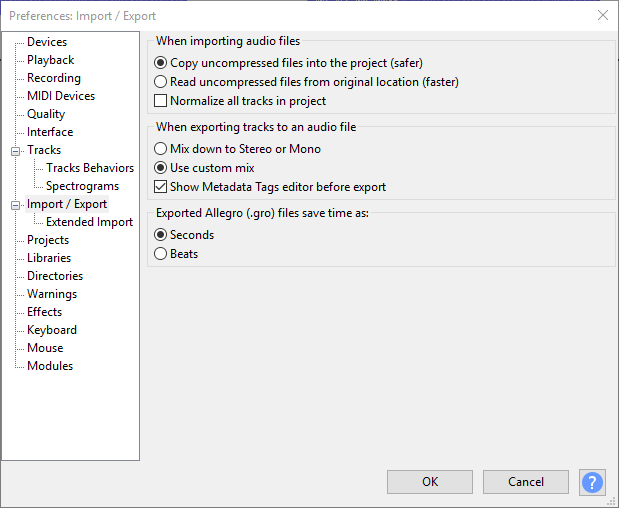
Task: Click the Cancel button
Action: click(x=526, y=482)
